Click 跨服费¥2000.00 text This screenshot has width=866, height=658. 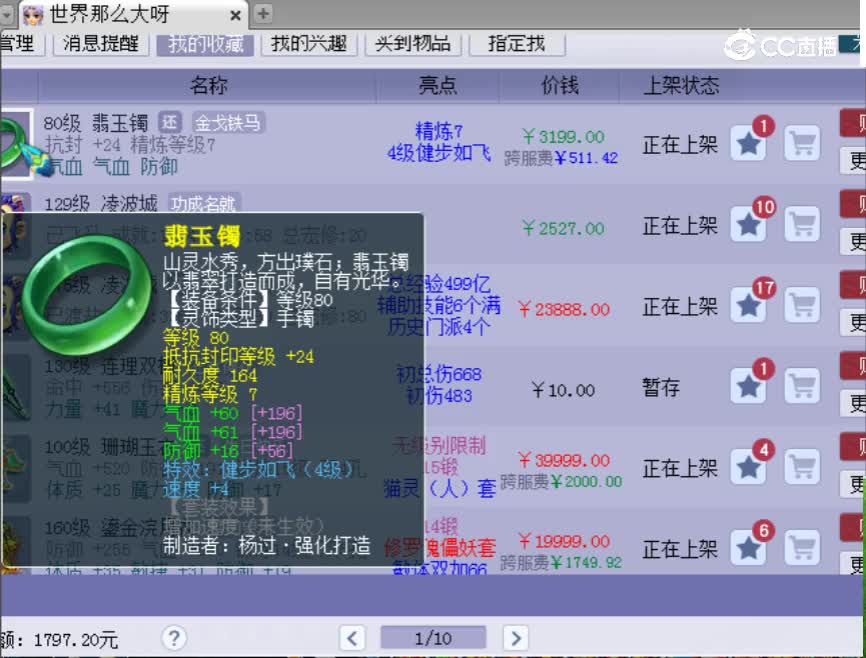(x=561, y=482)
